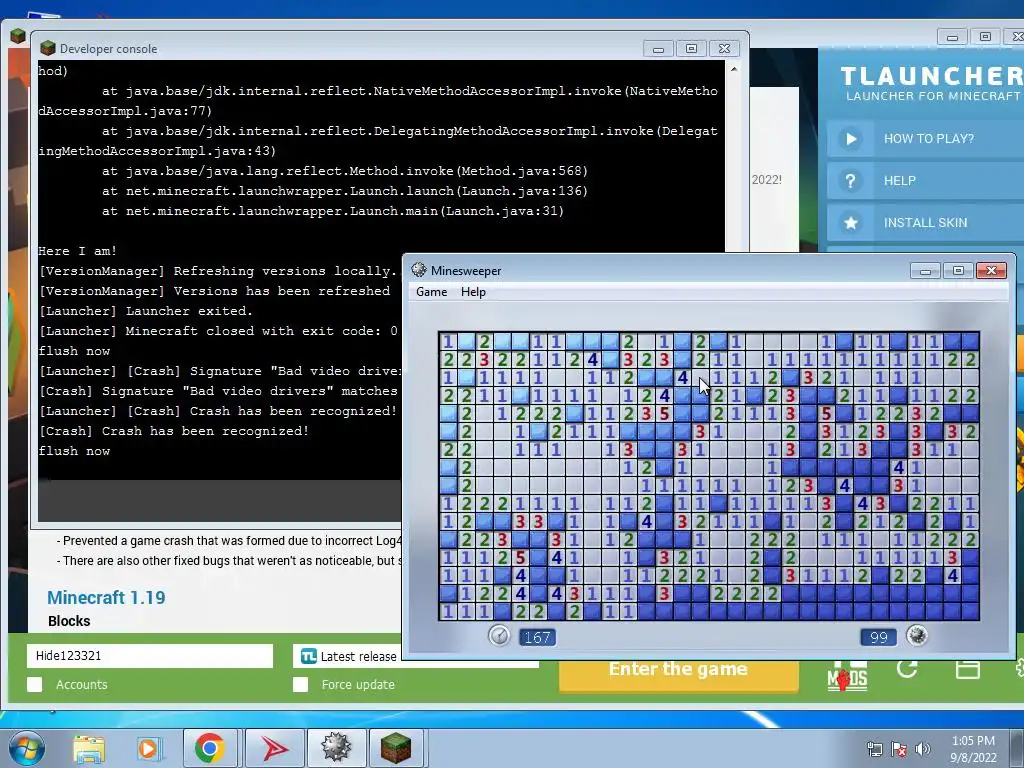Click the '[Crash] Crash has been recognized!' line
The height and width of the screenshot is (768, 1024).
[x=174, y=431]
